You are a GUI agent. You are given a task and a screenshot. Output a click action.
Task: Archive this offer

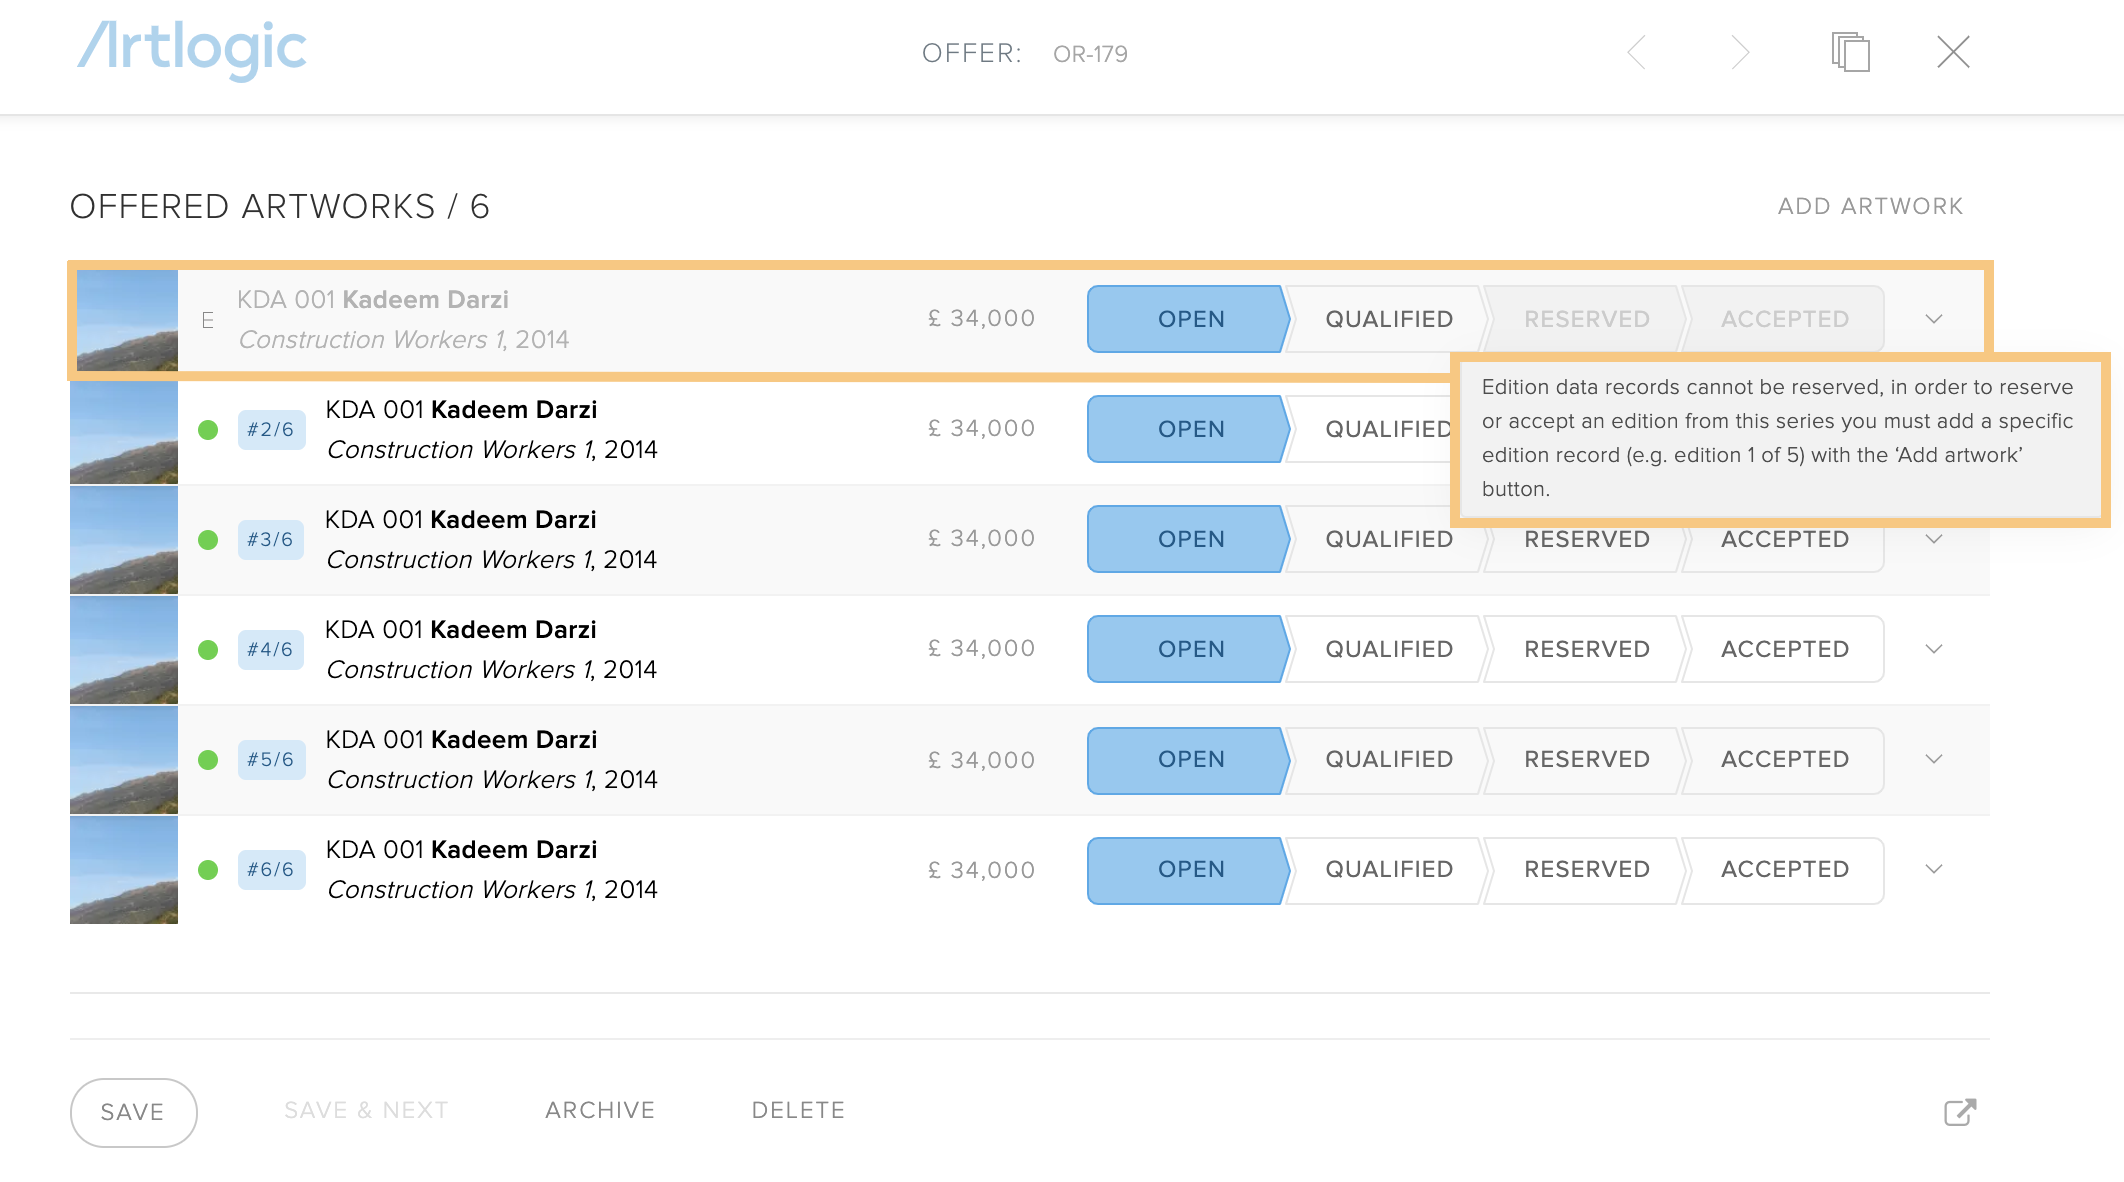pyautogui.click(x=600, y=1110)
